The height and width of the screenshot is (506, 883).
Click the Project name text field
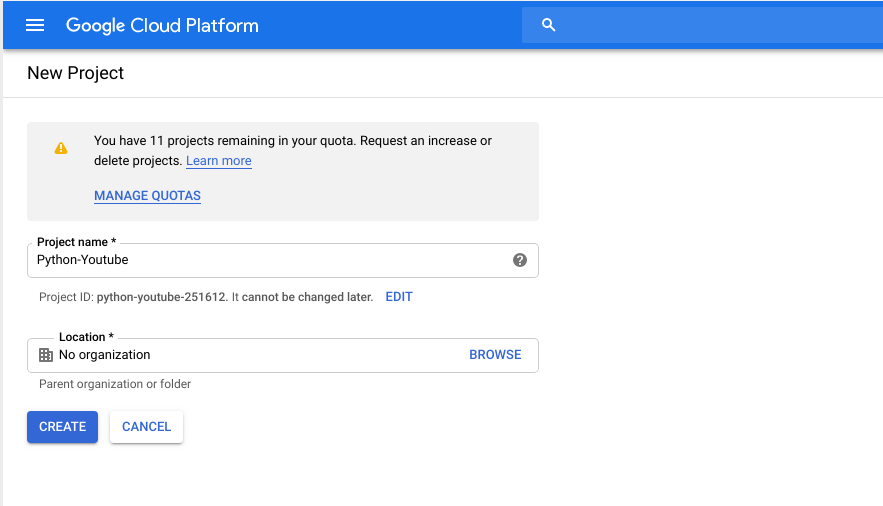283,261
